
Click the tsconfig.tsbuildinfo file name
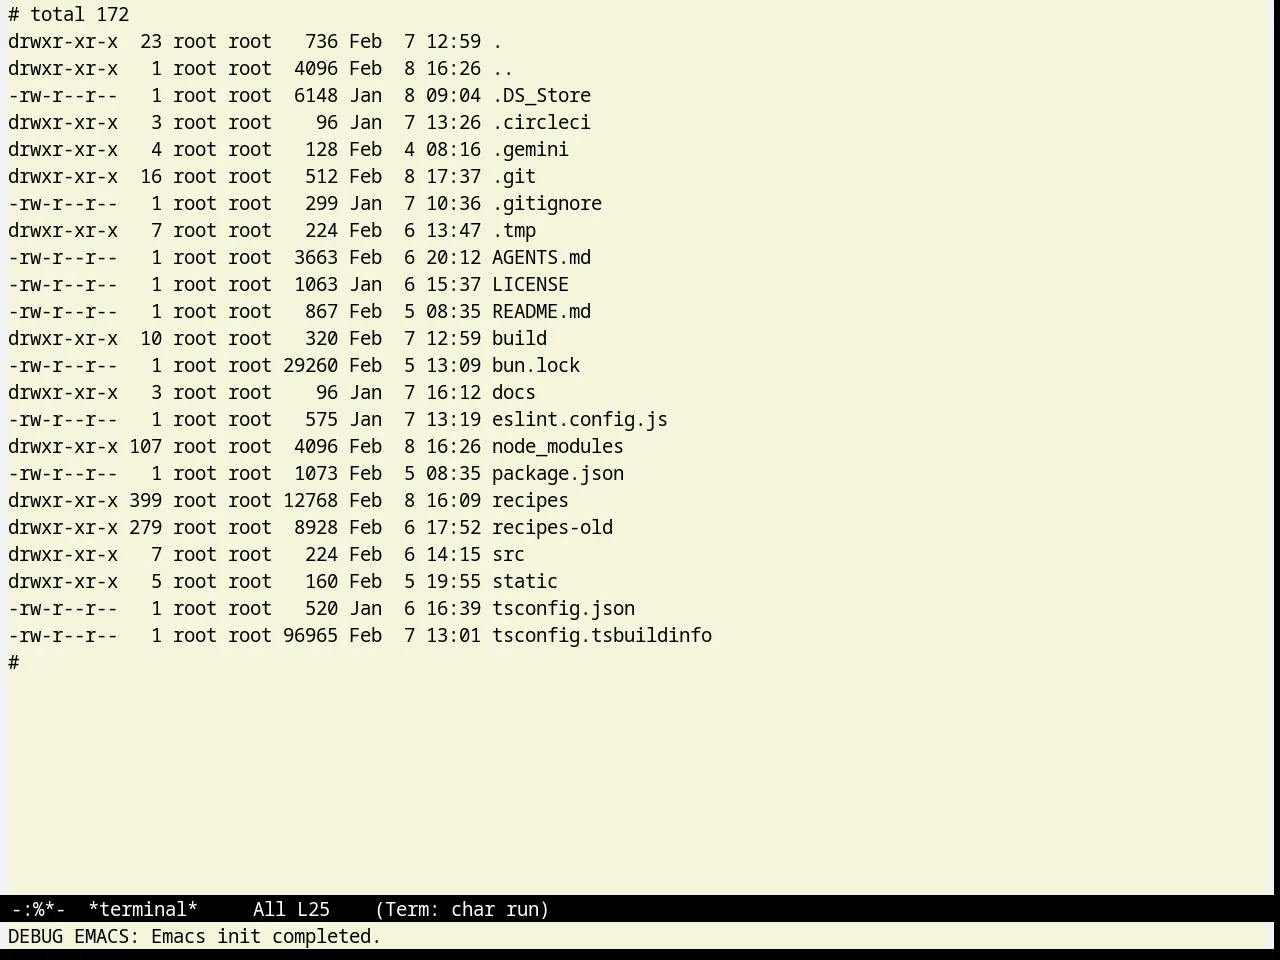[602, 636]
